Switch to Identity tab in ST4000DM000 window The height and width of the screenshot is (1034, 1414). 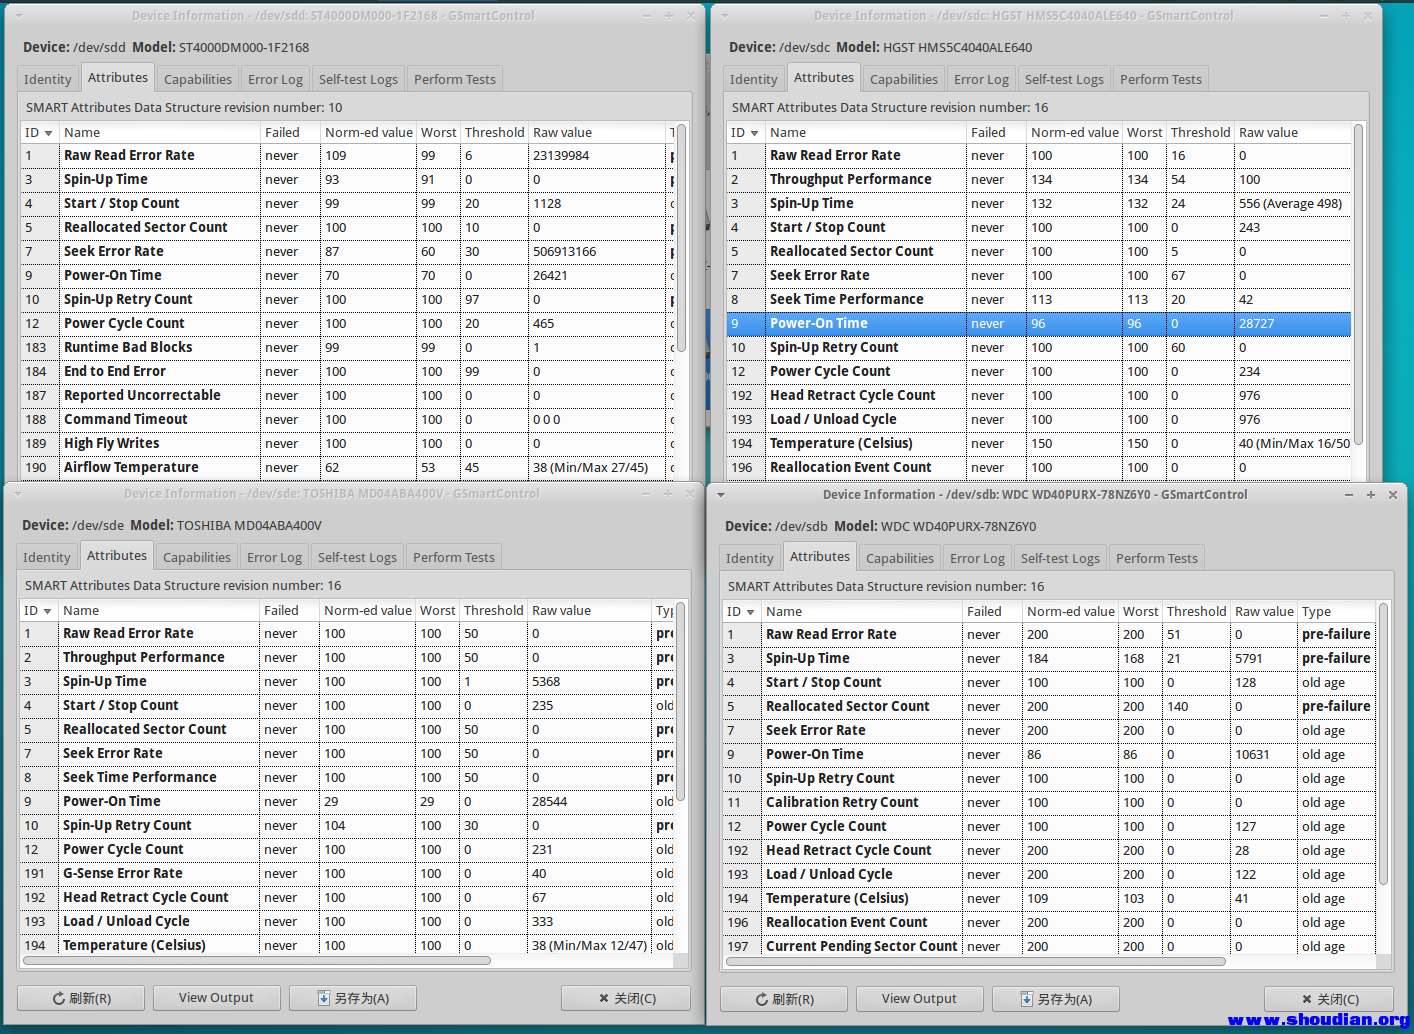47,79
